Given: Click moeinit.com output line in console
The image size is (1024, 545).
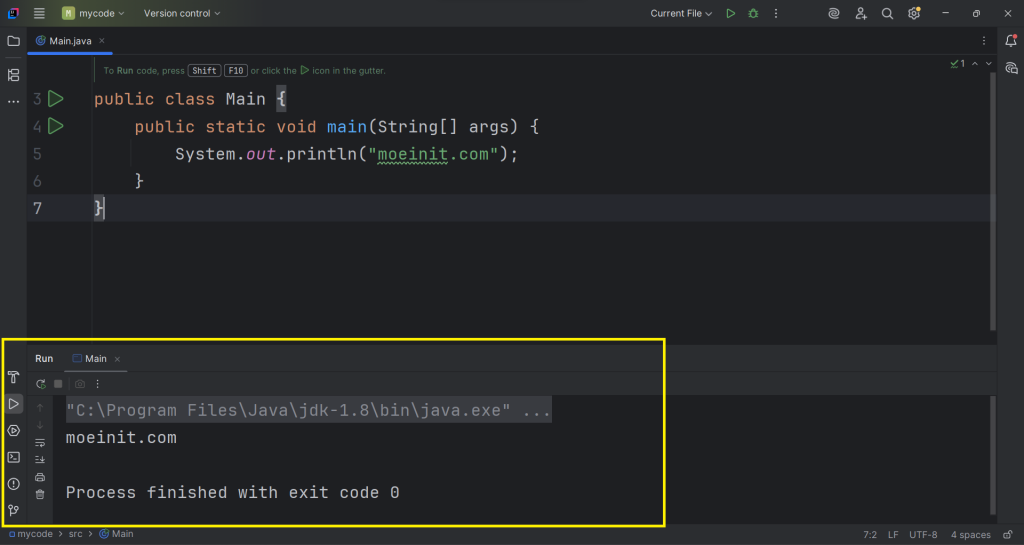Looking at the screenshot, I should (x=121, y=437).
